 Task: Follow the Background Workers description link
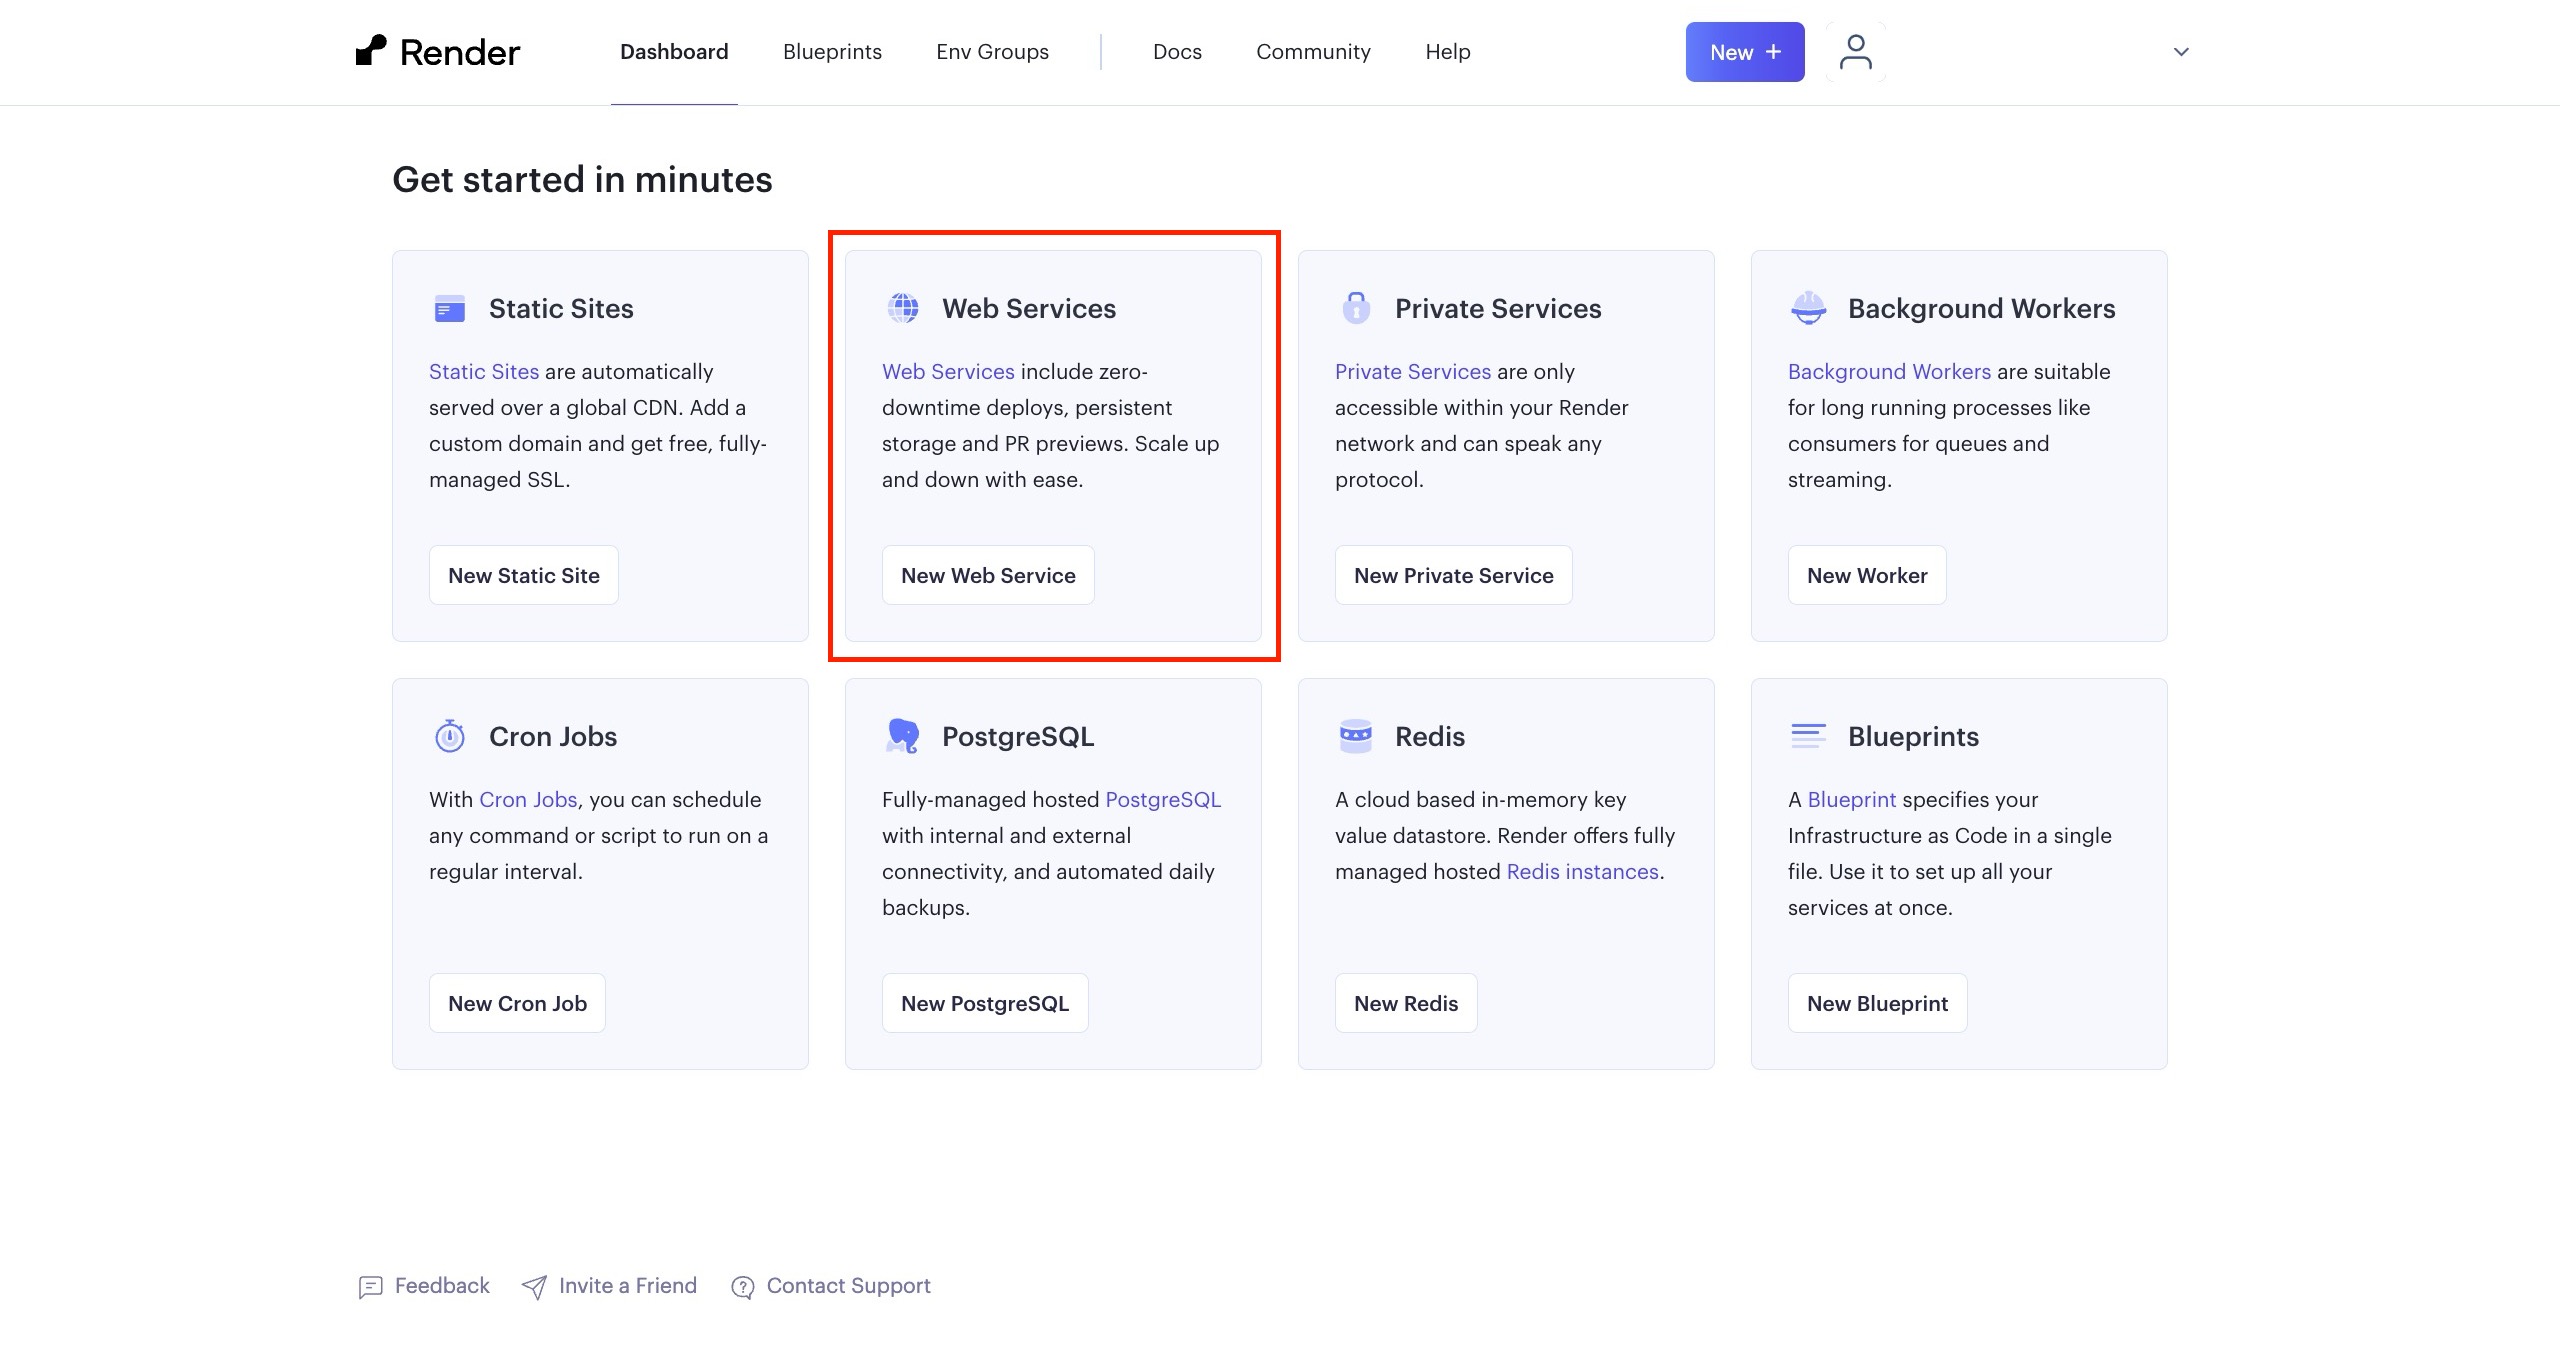[1889, 371]
